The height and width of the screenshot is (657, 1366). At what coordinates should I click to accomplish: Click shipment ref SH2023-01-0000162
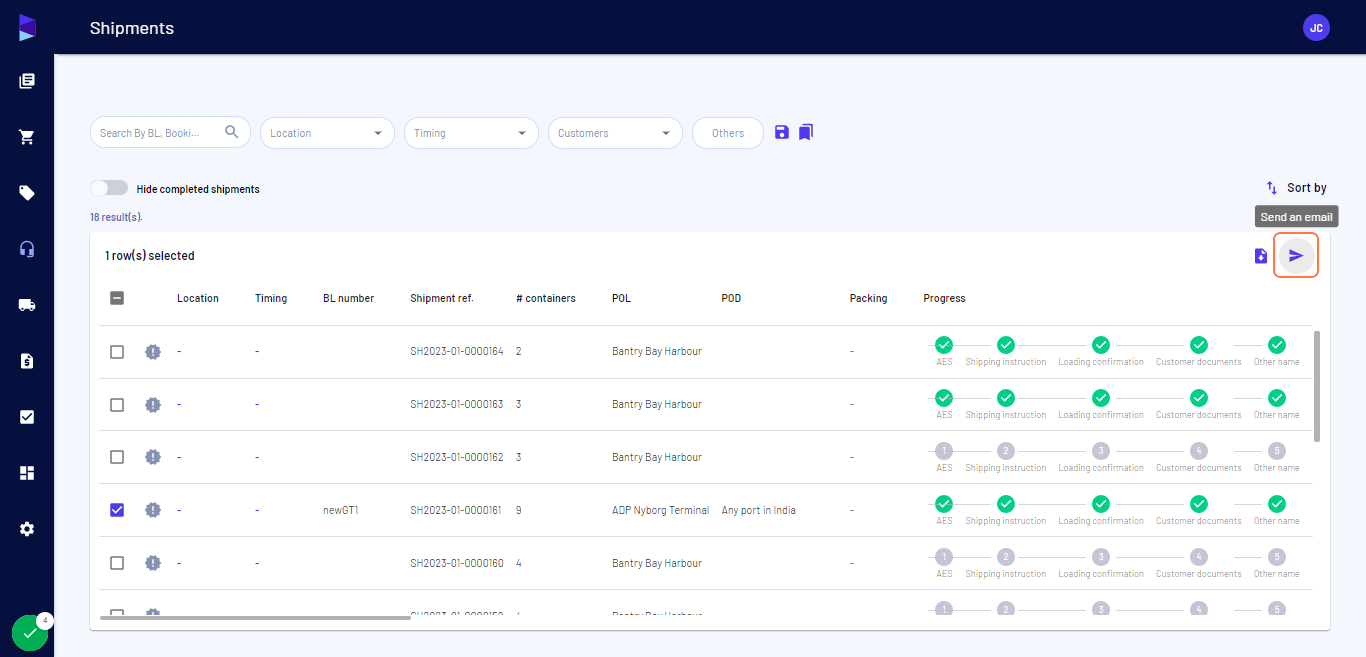457,457
